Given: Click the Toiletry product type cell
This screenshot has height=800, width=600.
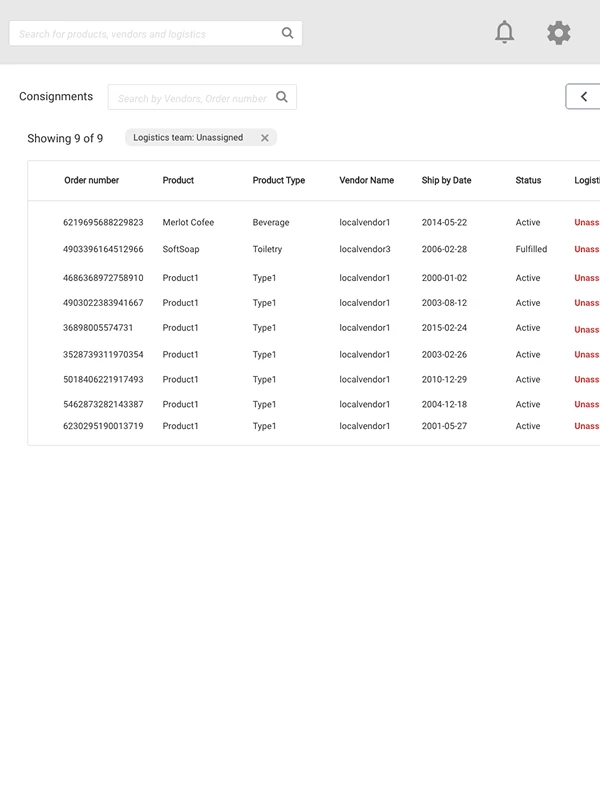Looking at the screenshot, I should point(267,249).
